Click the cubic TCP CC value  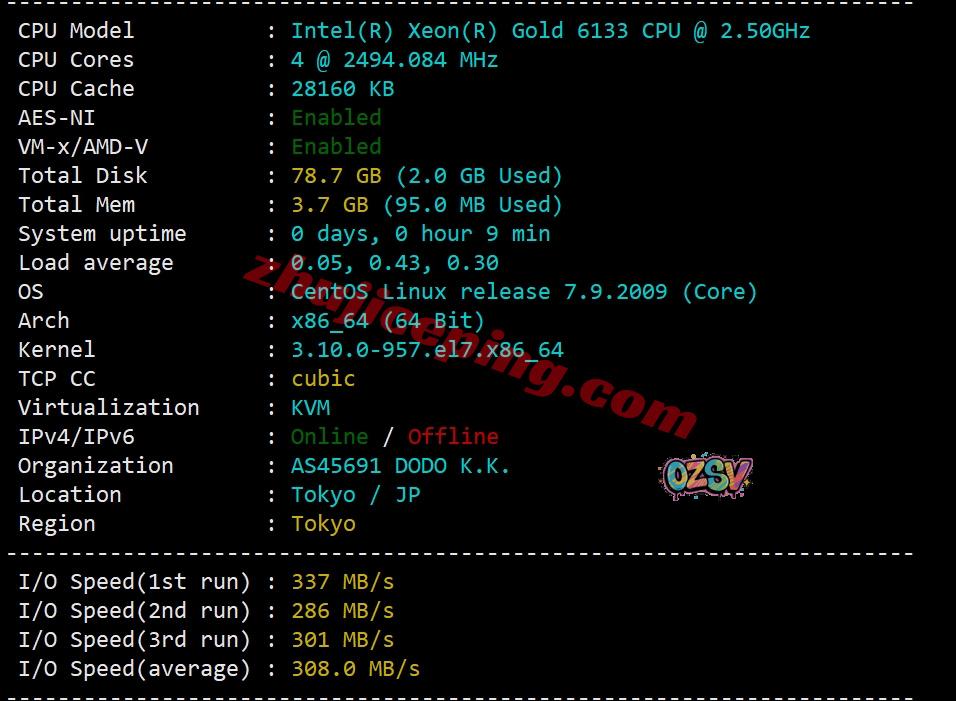click(x=323, y=379)
